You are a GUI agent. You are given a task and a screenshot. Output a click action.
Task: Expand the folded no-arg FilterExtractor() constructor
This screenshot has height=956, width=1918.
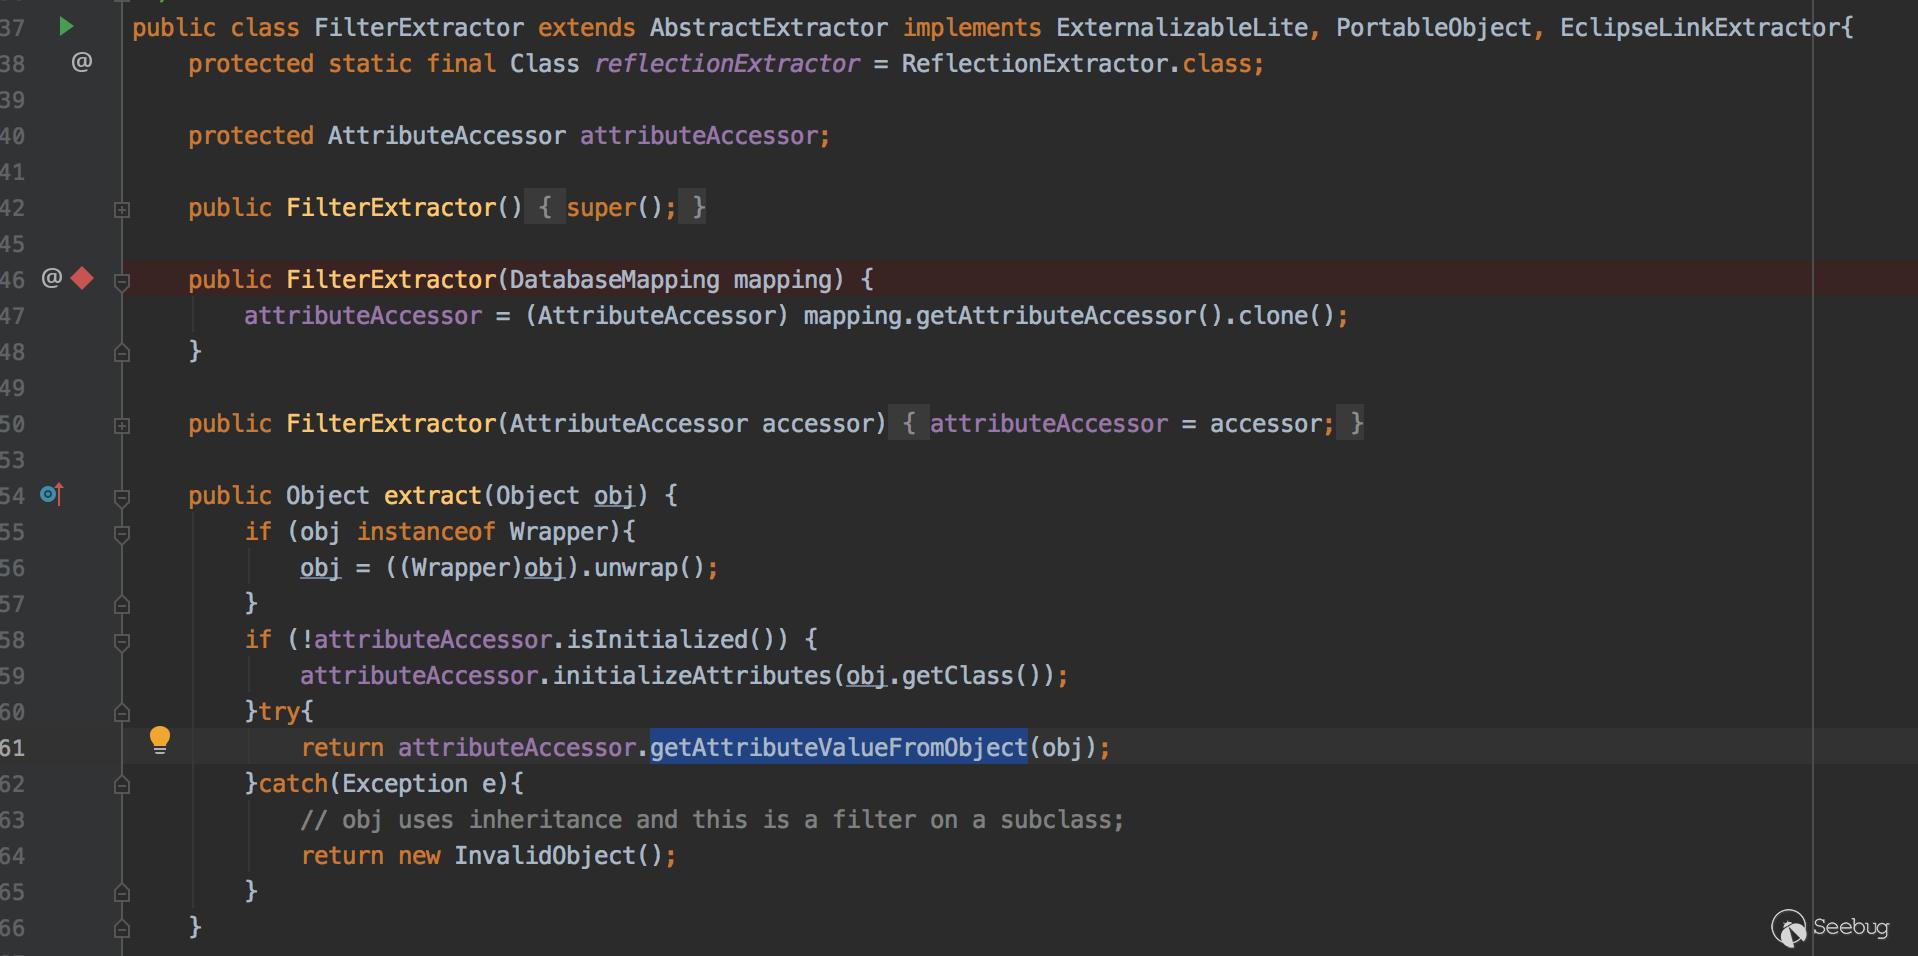122,209
